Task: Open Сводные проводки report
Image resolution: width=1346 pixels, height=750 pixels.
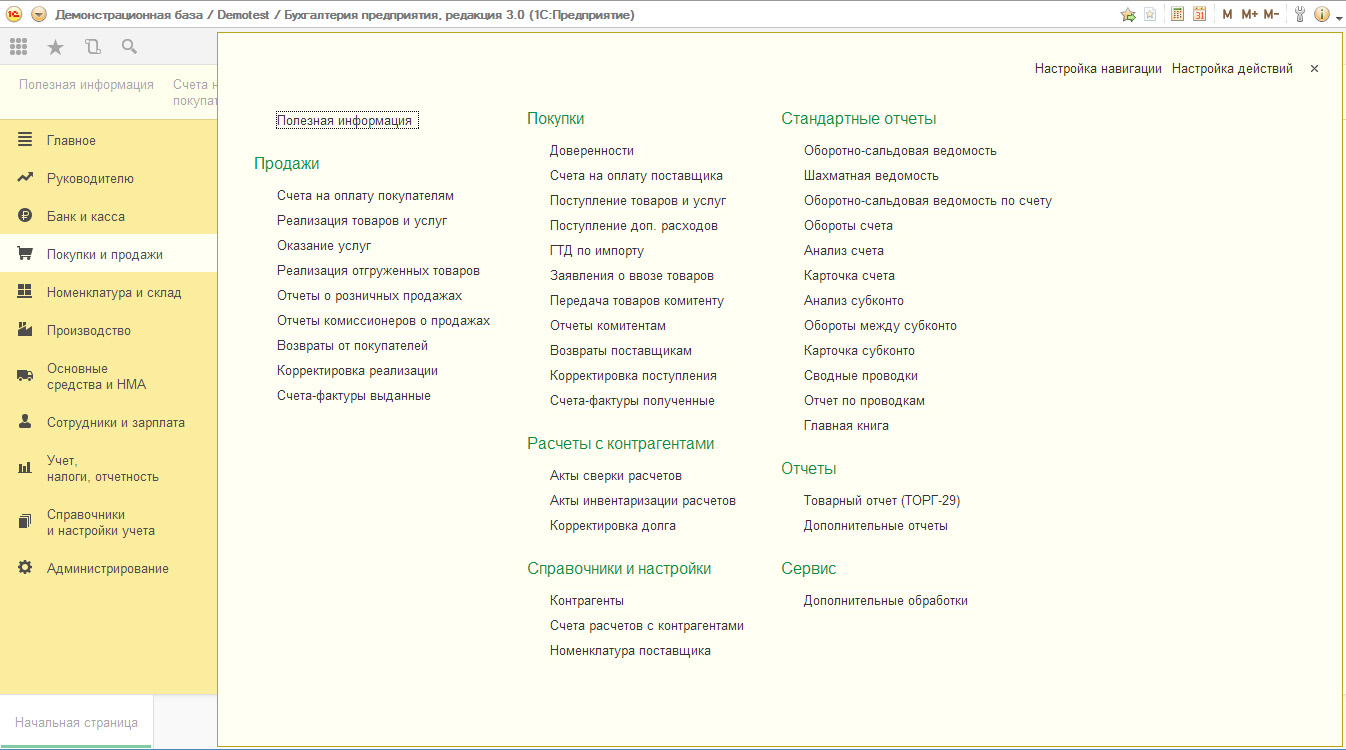Action: pos(861,376)
